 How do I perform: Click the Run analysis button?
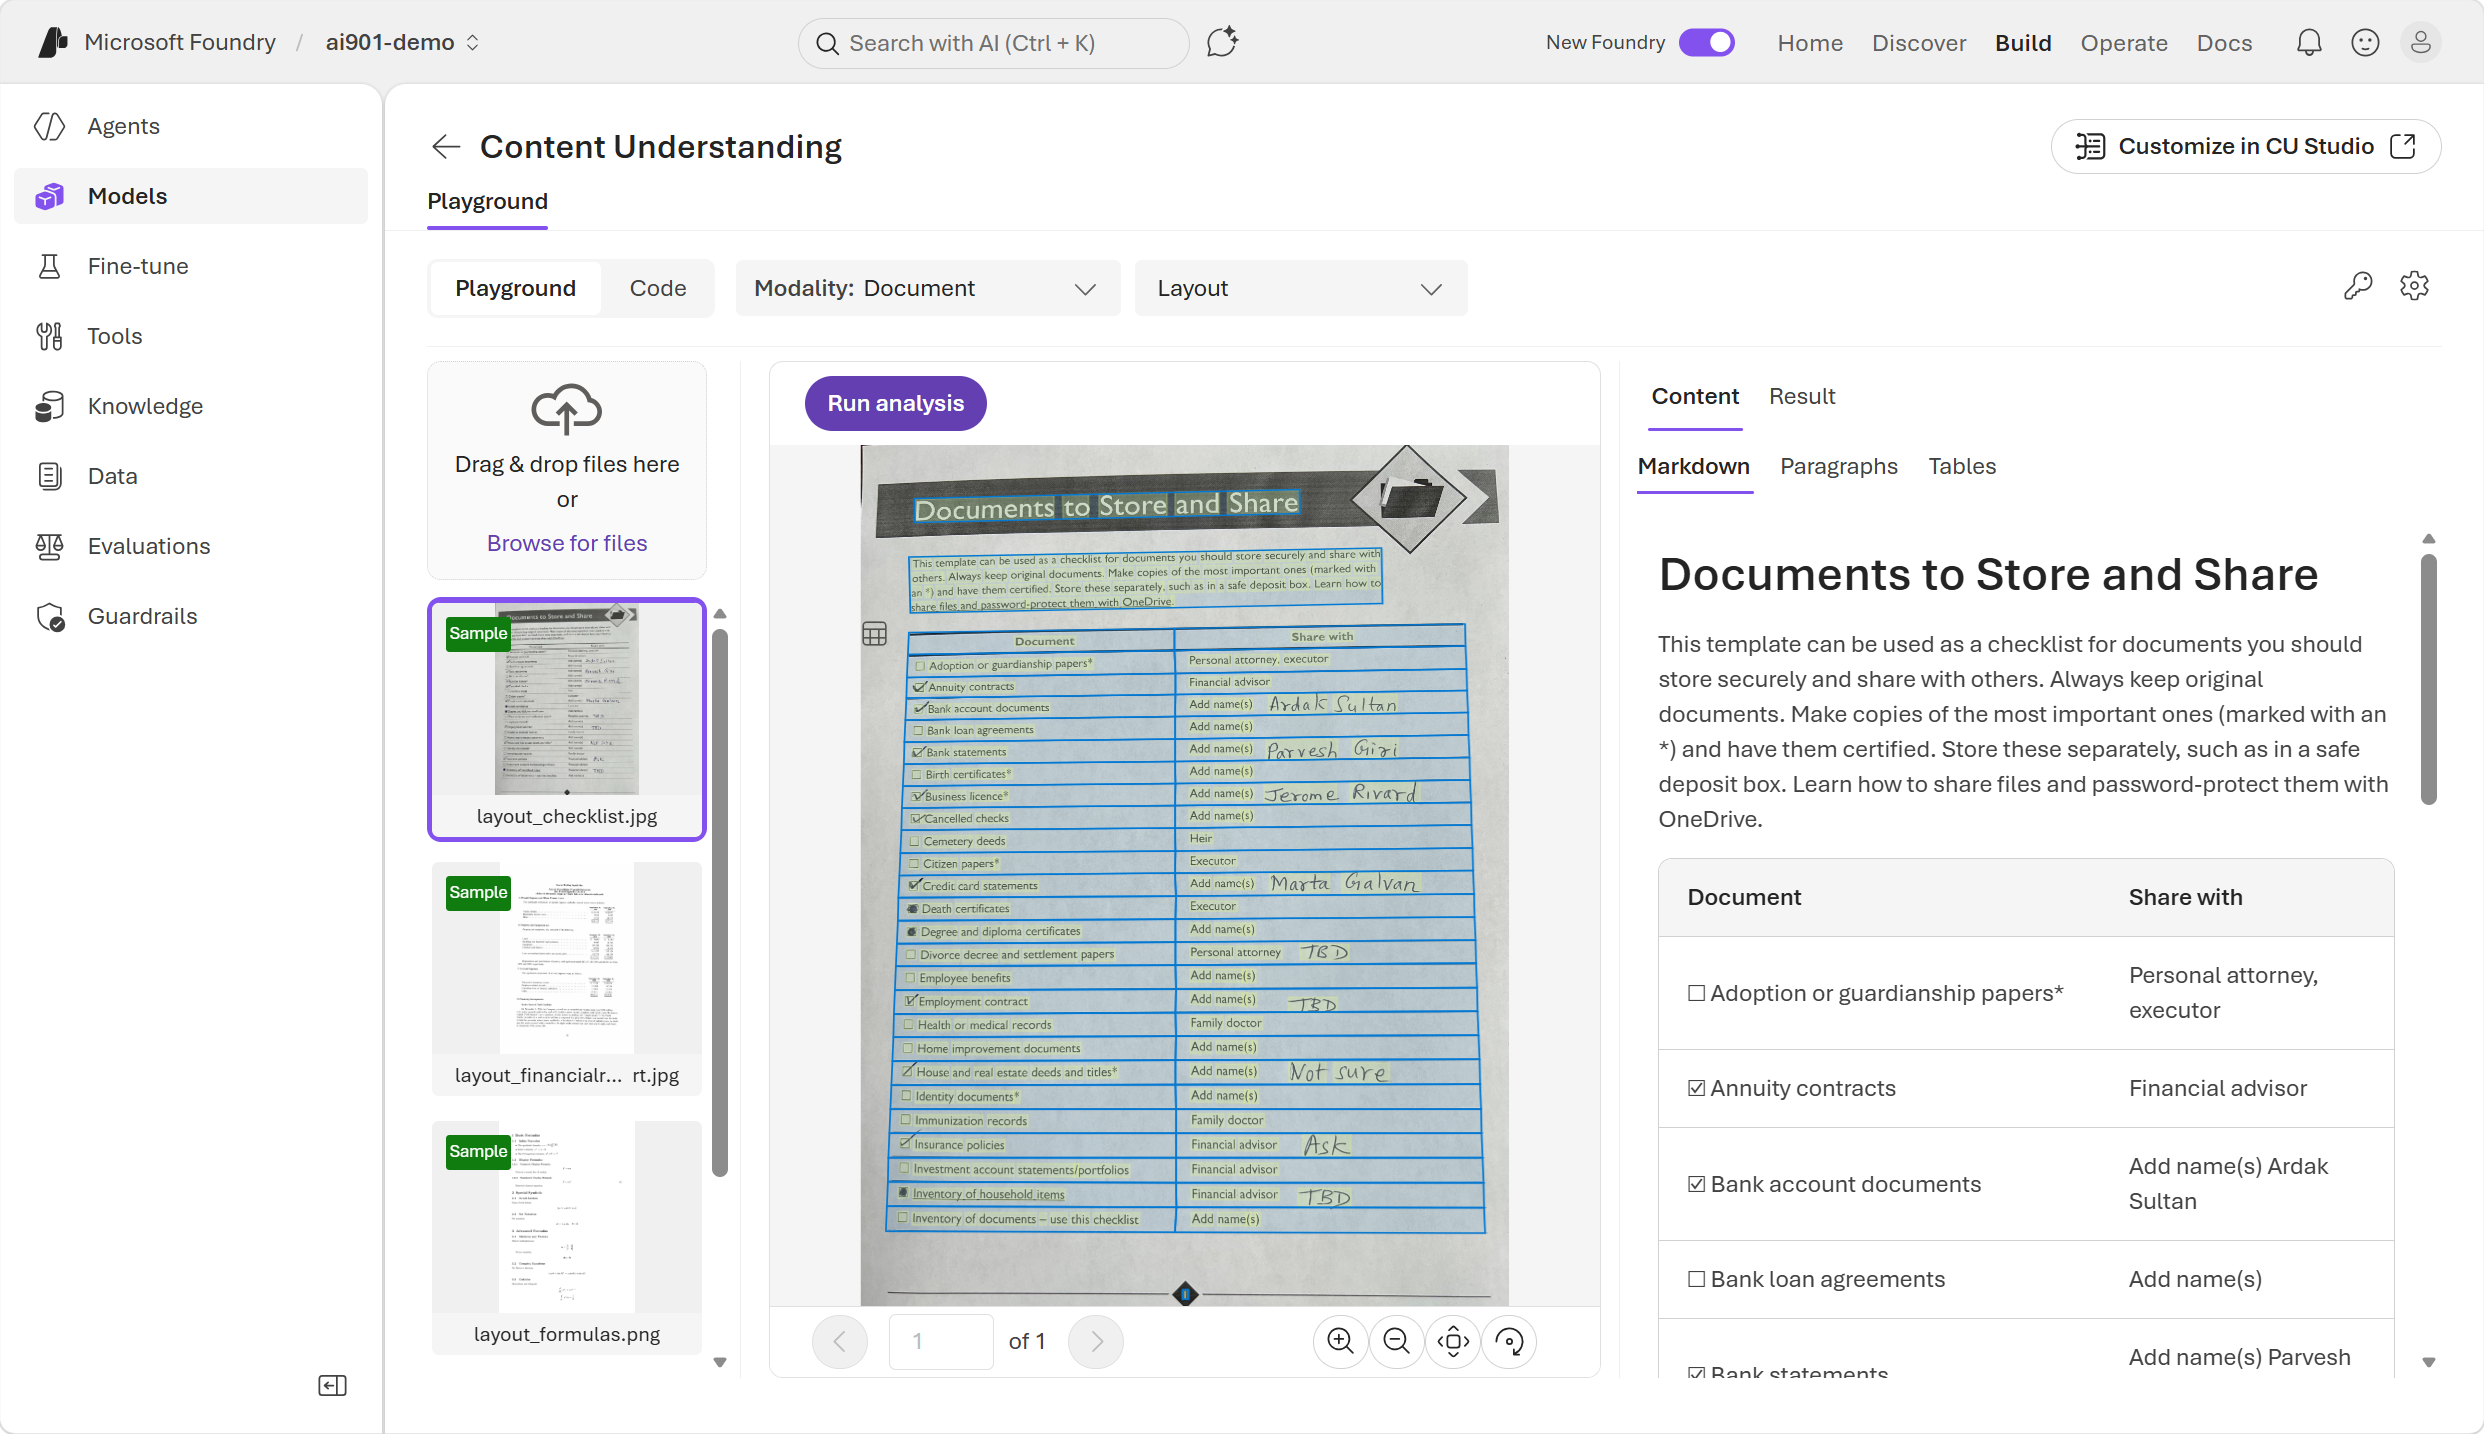(896, 403)
